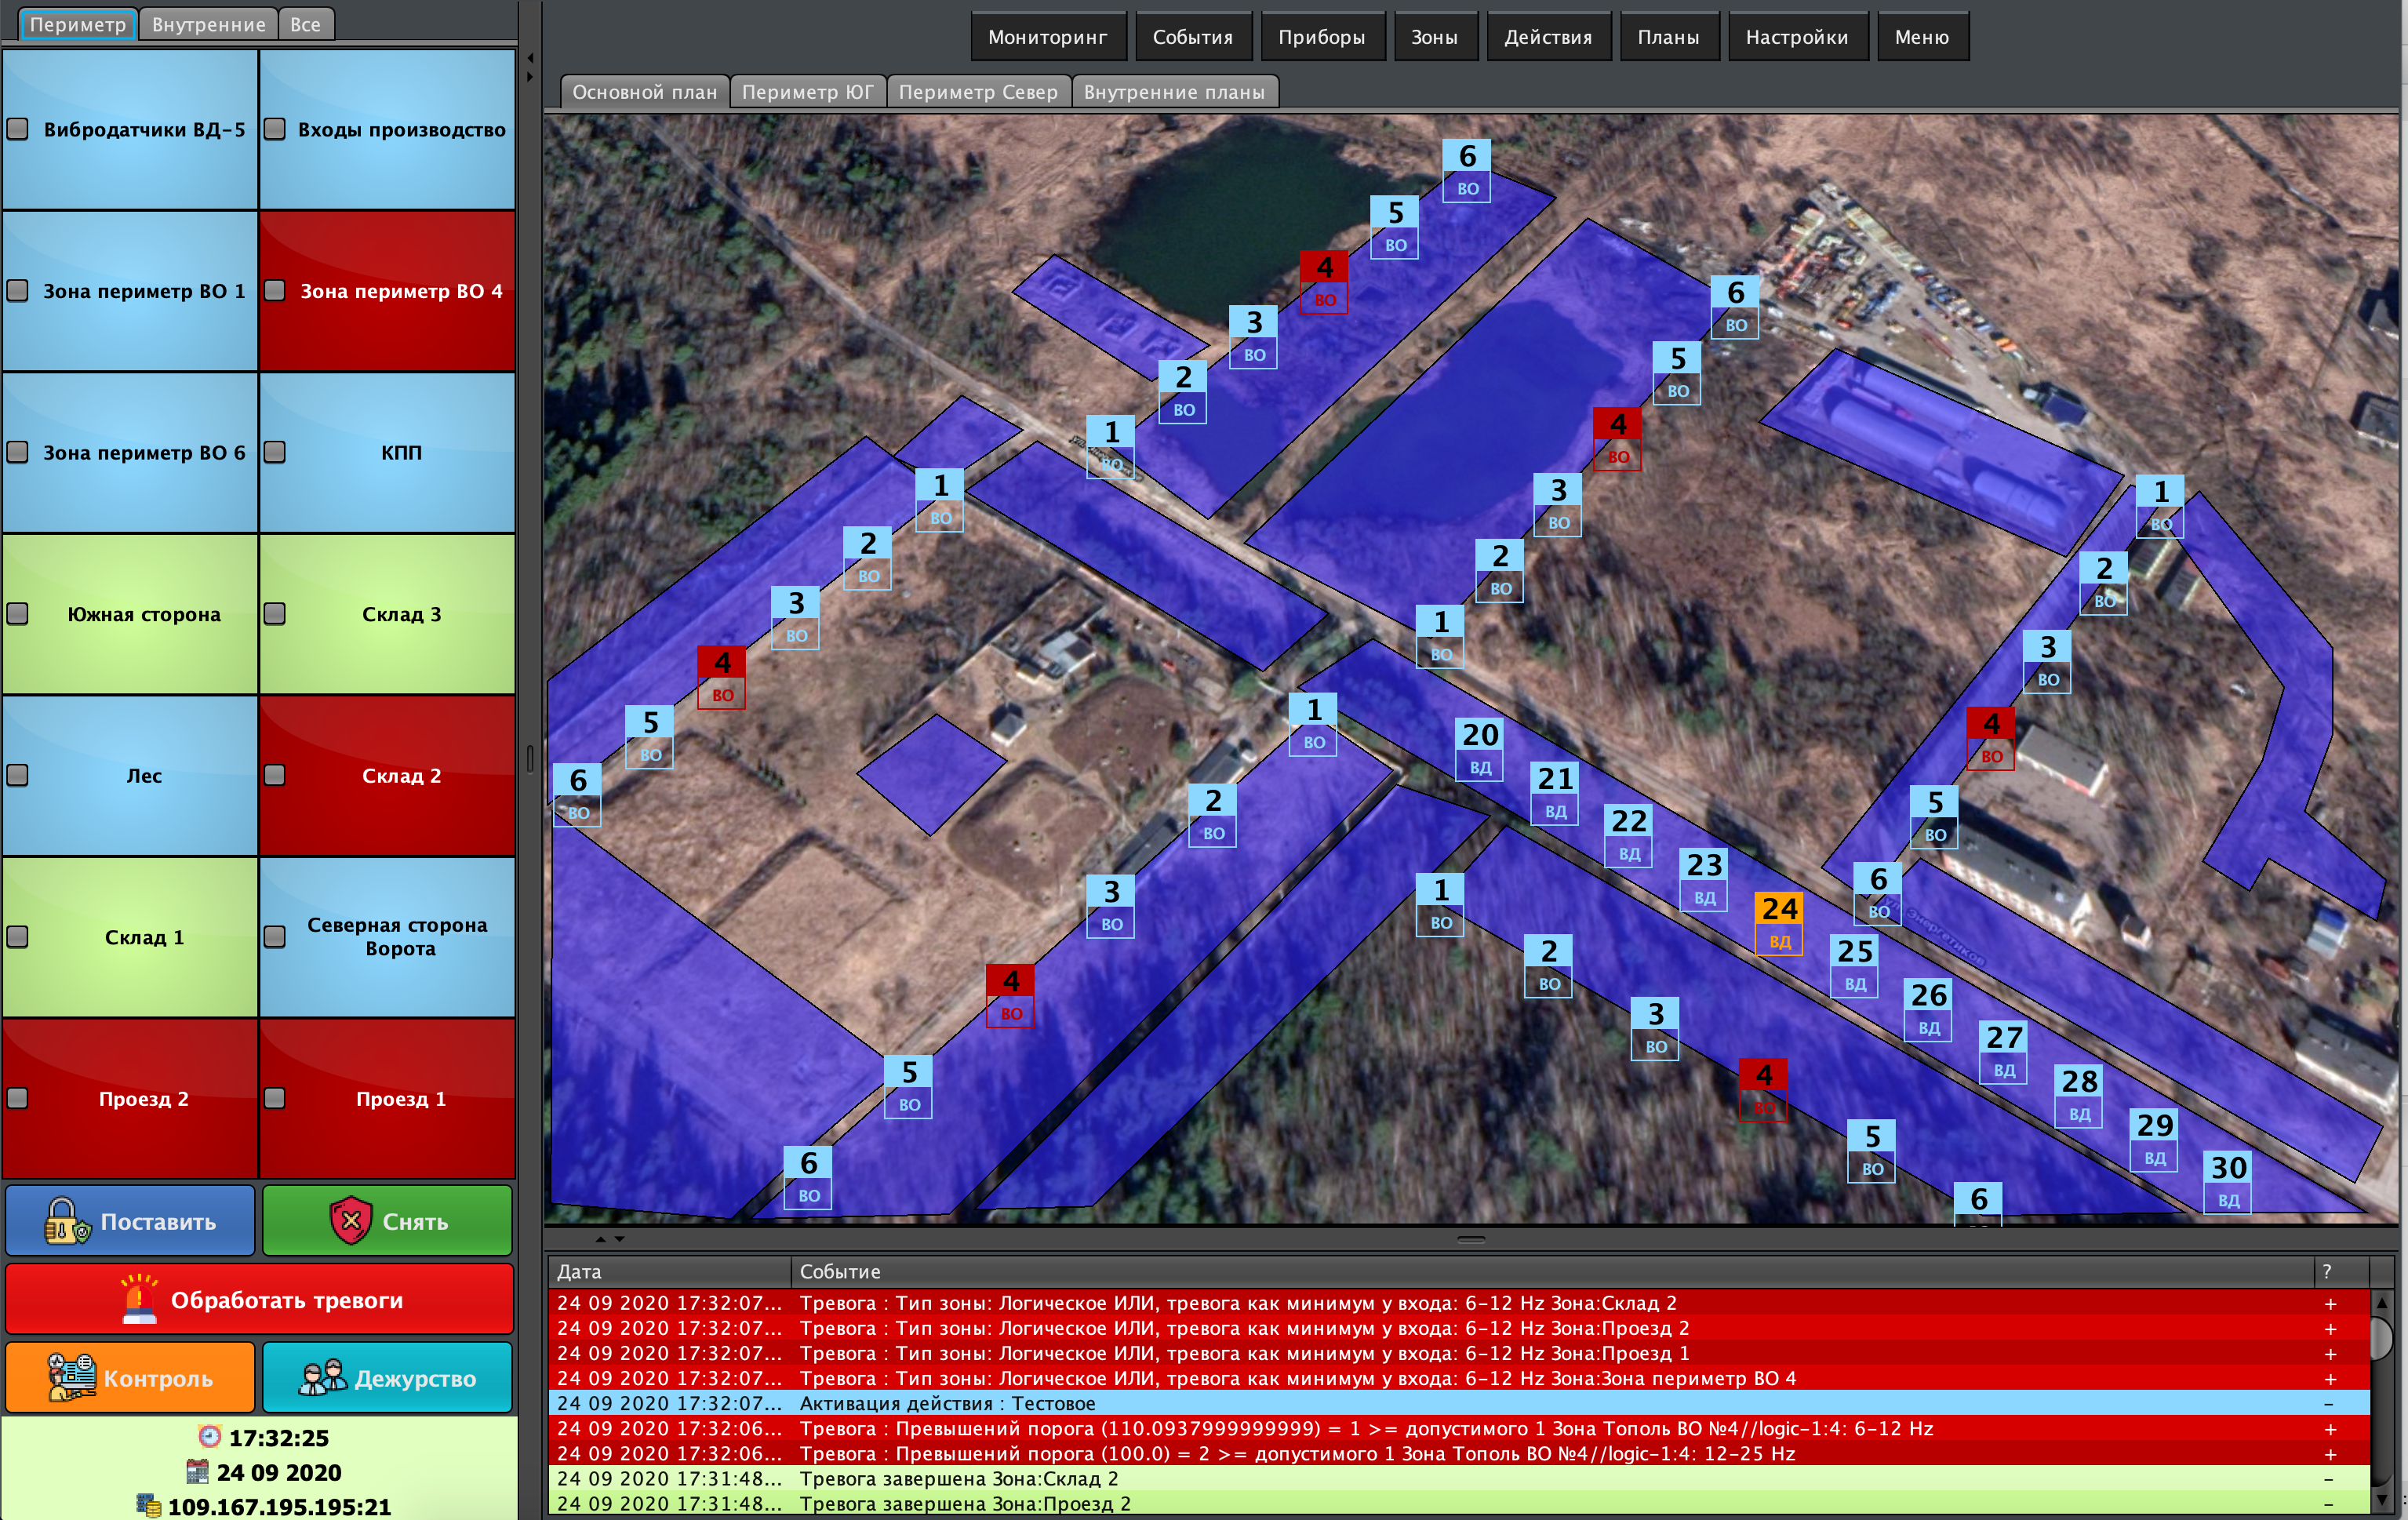This screenshot has height=1520, width=2408.
Task: Click the guards icon on Дежурство button
Action: coord(323,1378)
